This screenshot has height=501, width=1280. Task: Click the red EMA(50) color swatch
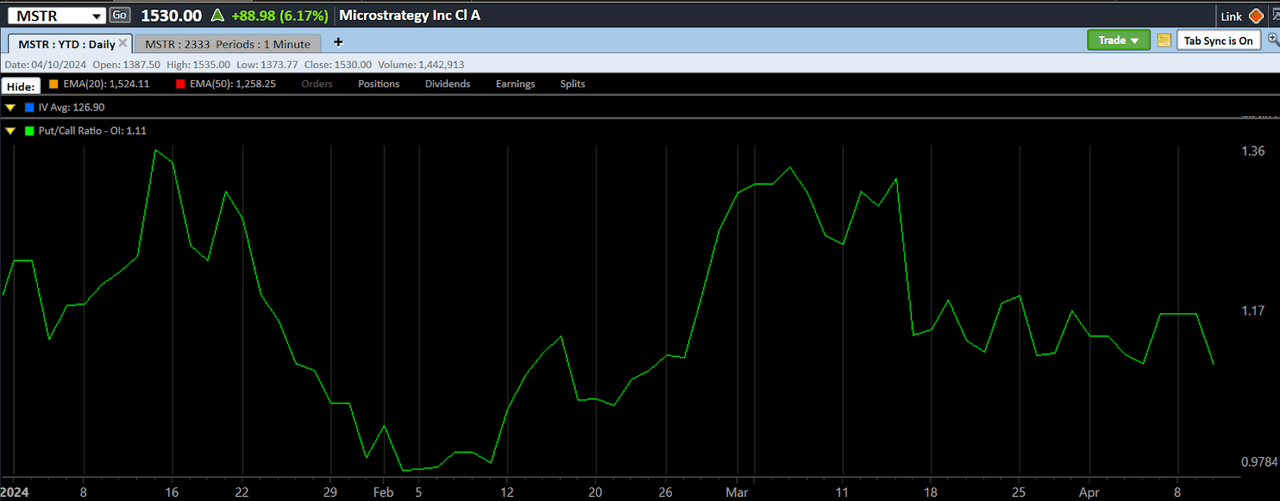click(180, 84)
